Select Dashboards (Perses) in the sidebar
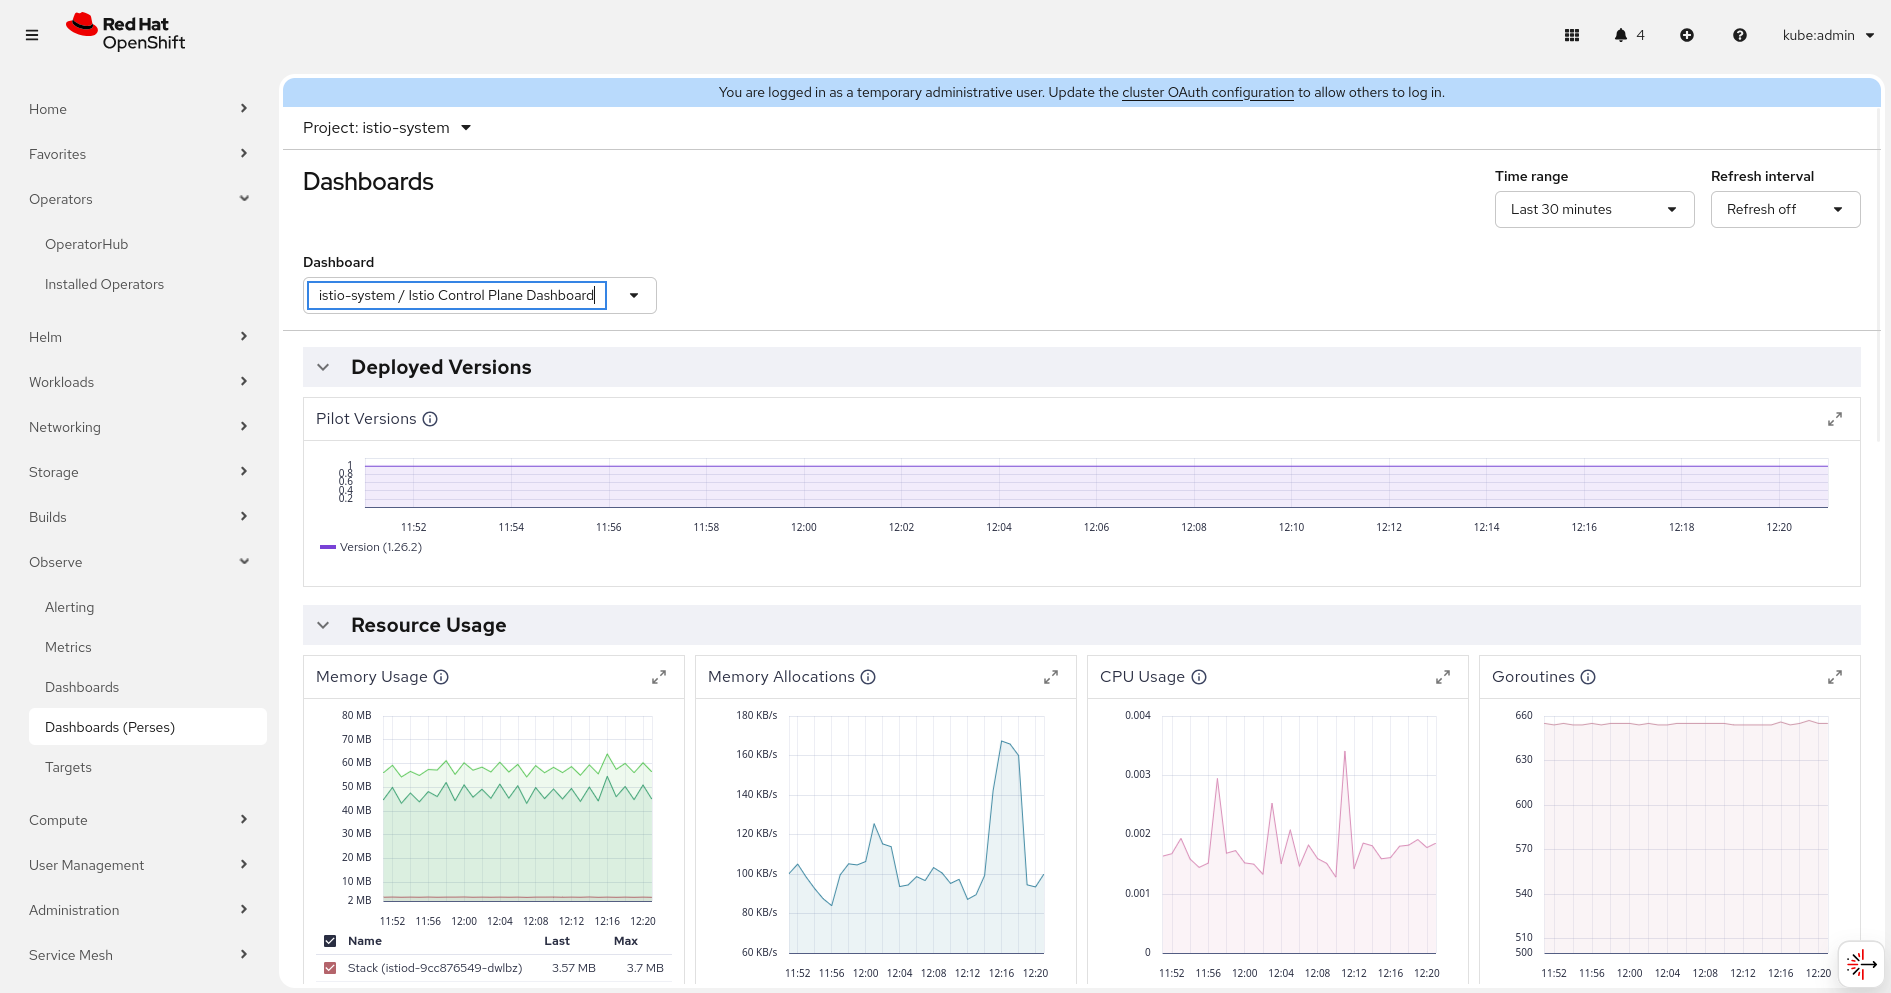The height and width of the screenshot is (993, 1891). pyautogui.click(x=110, y=727)
